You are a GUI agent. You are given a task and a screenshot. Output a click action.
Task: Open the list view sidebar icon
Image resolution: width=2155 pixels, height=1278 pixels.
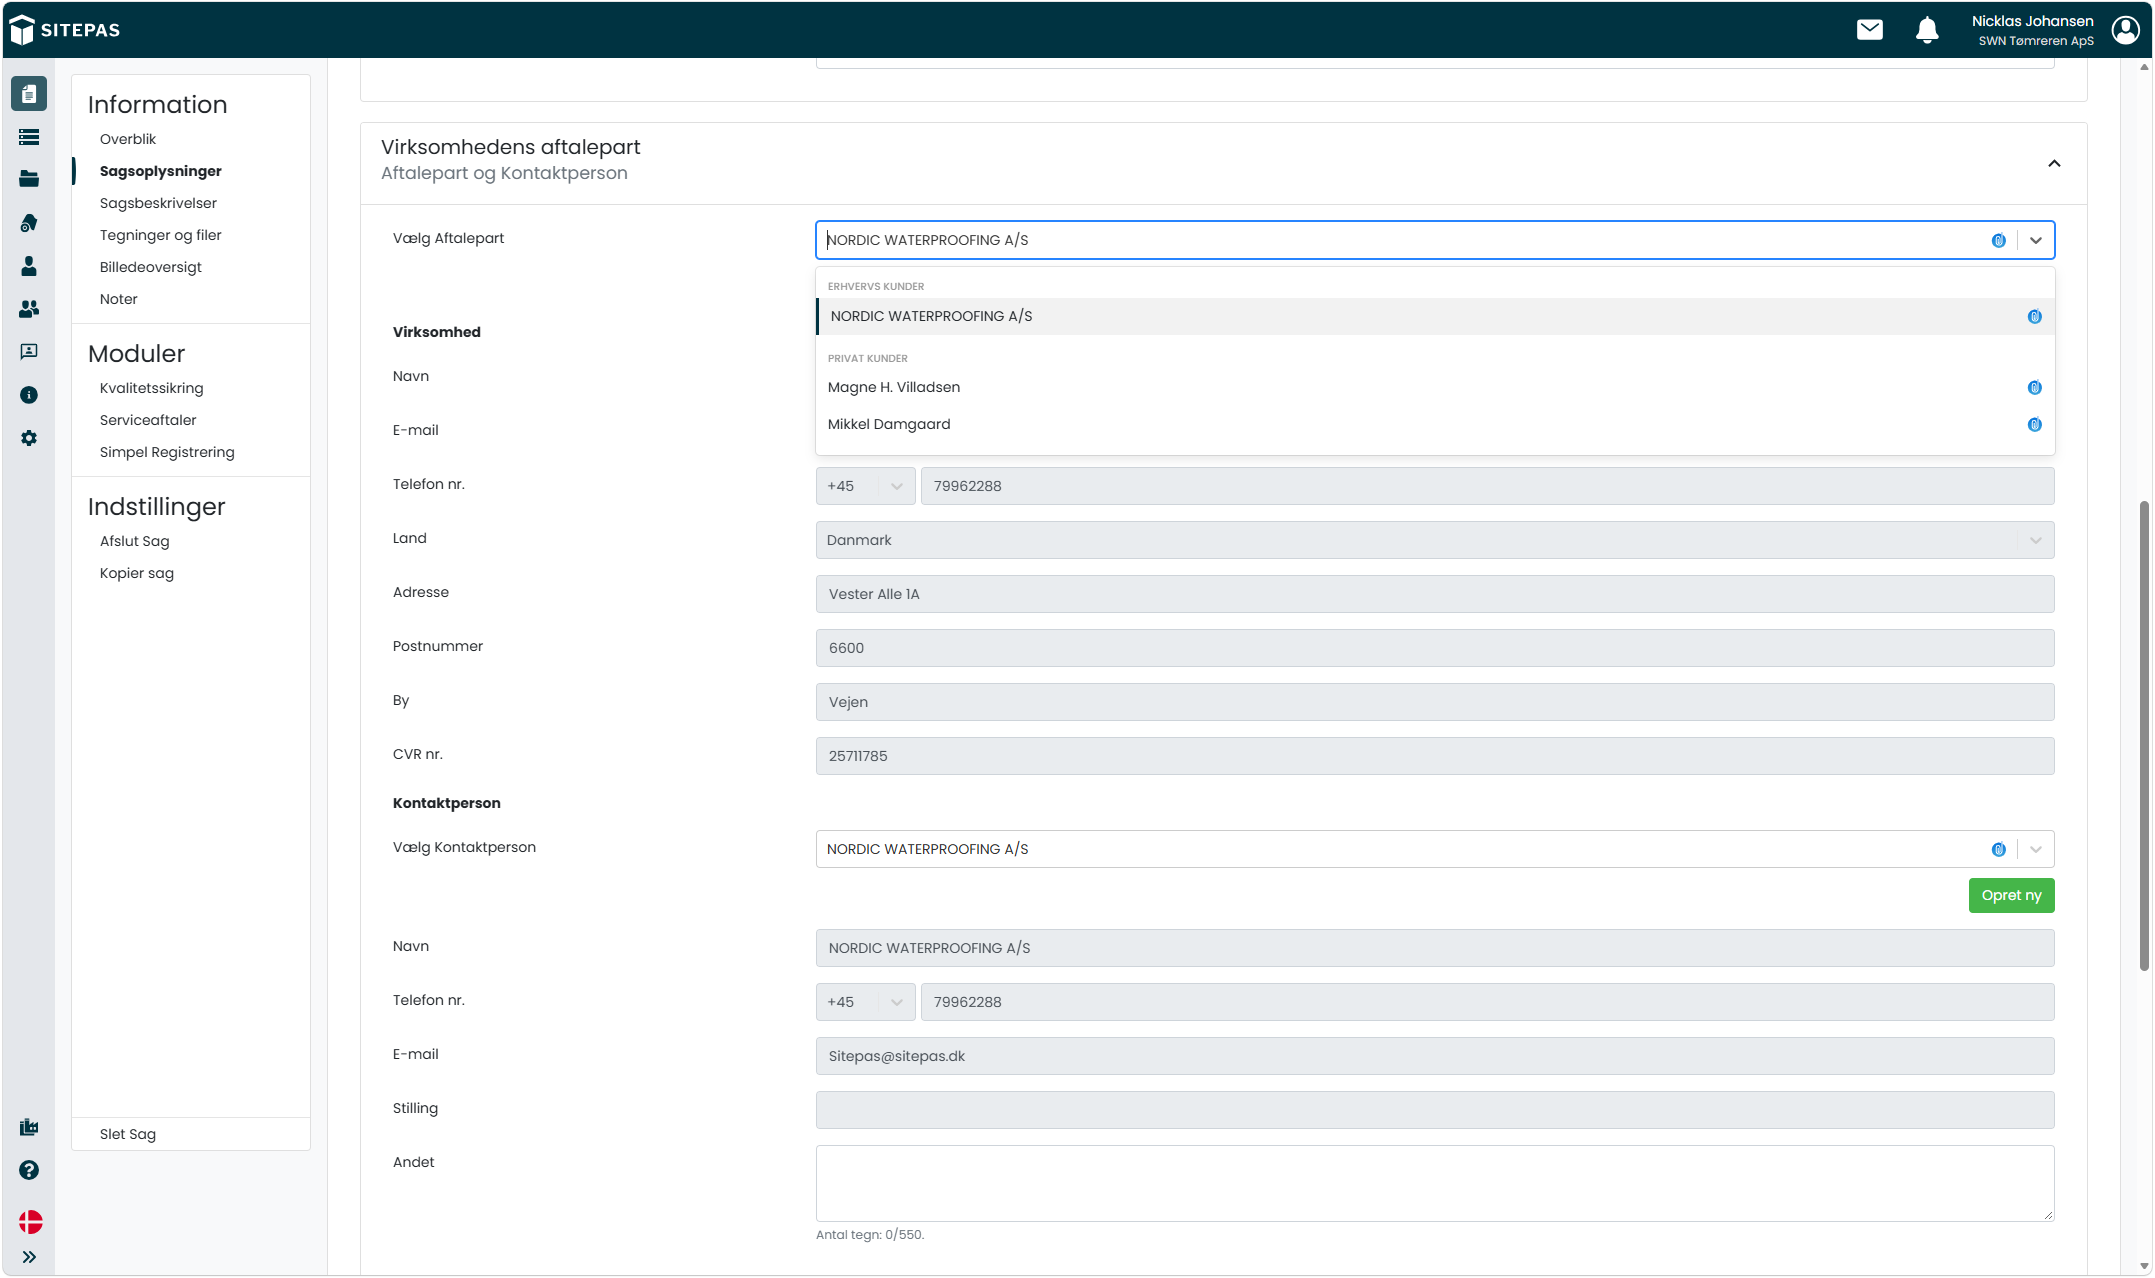click(29, 137)
